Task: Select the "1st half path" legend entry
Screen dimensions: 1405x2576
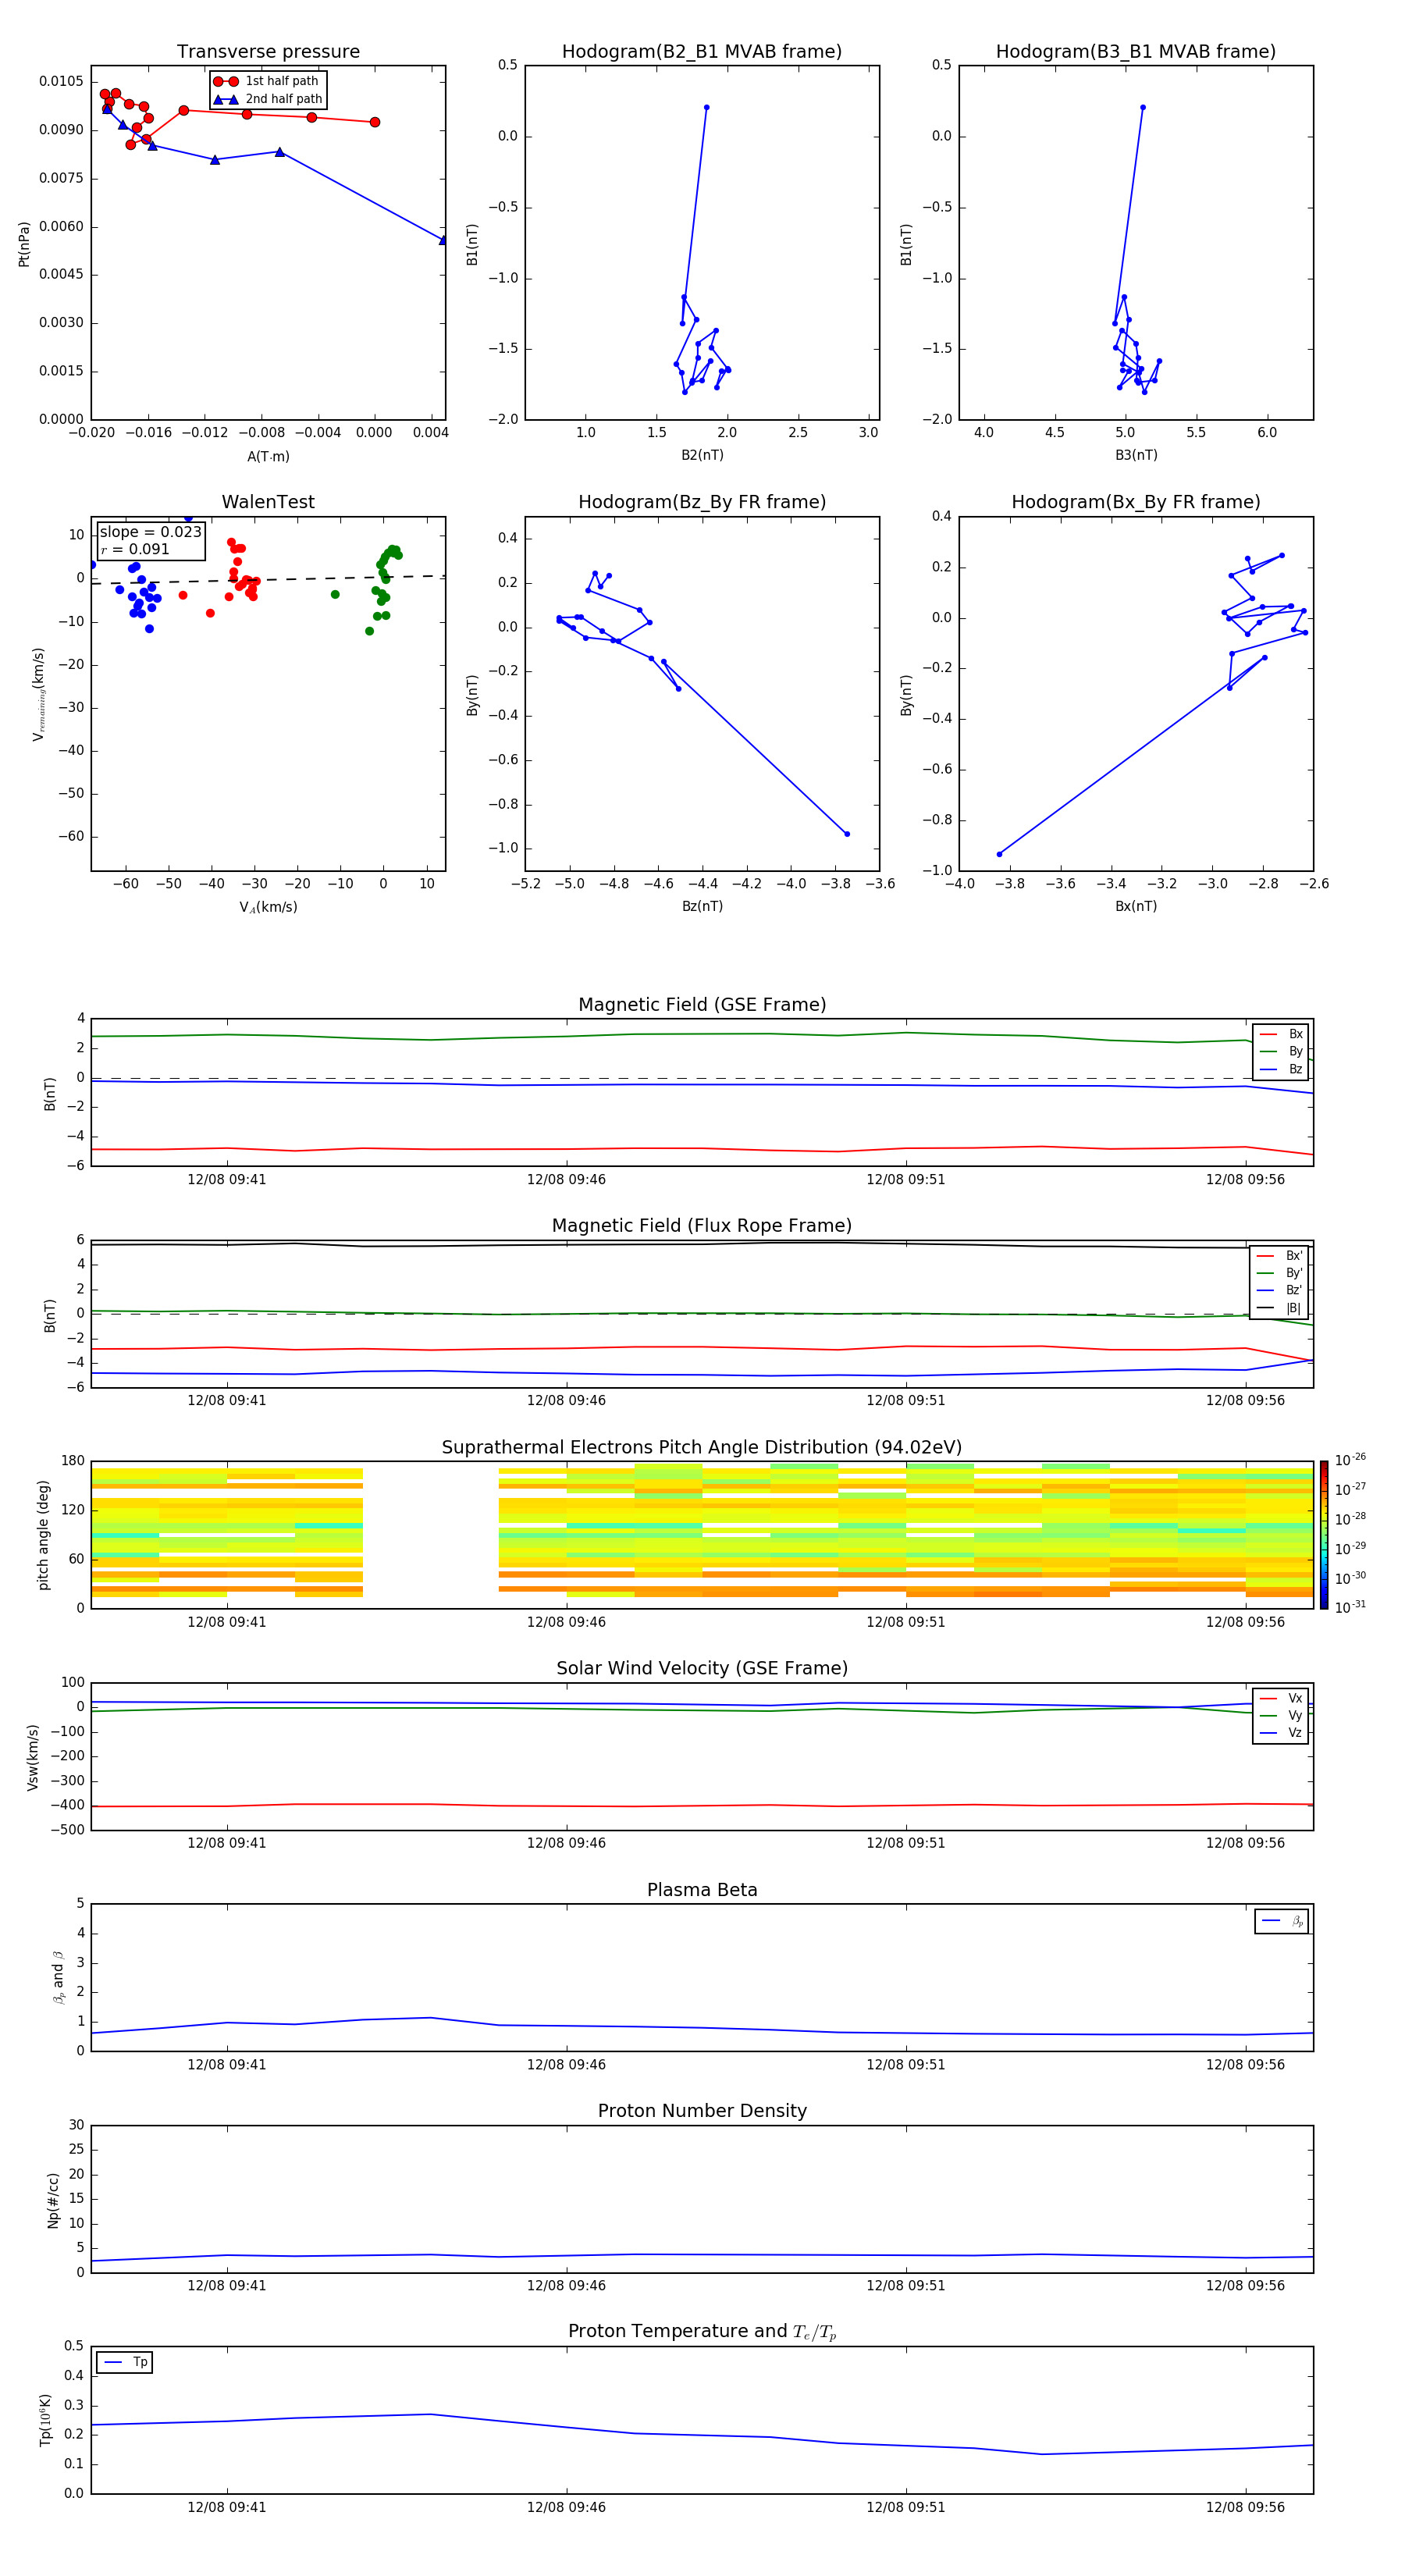Action: pos(268,81)
